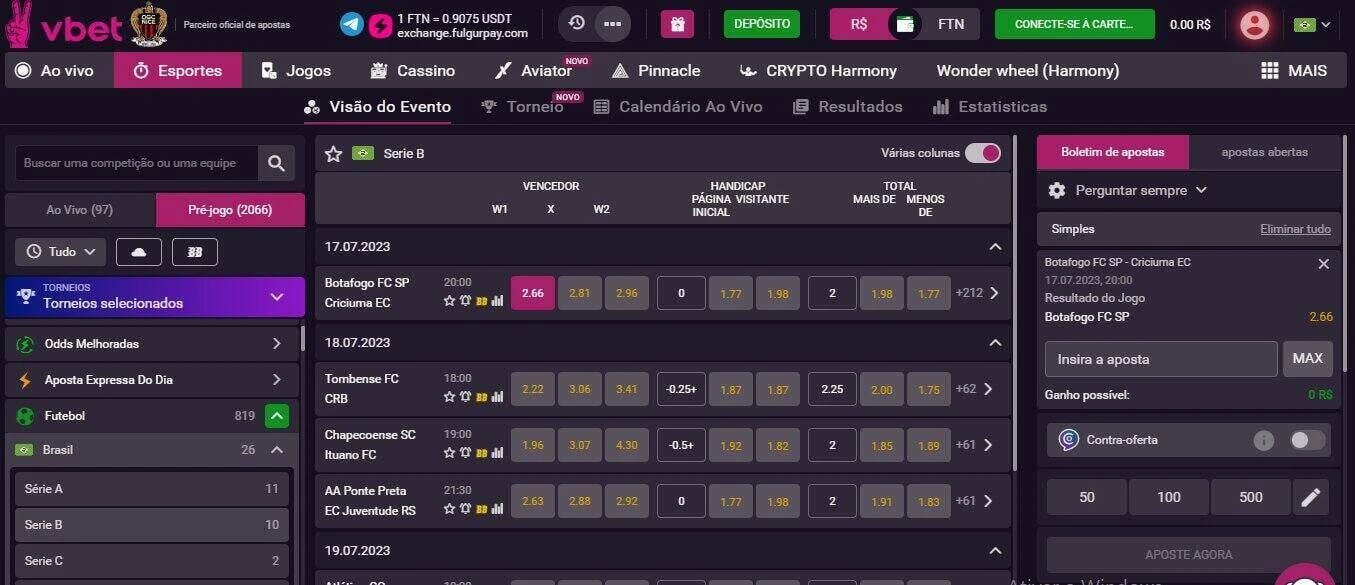
Task: Expand Odds Melhoradas arrow
Action: tap(277, 343)
